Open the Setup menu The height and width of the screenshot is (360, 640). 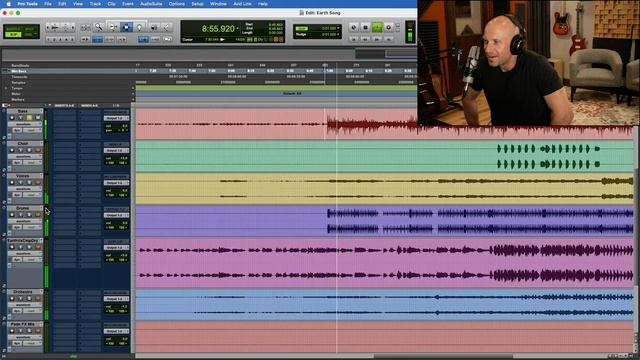point(197,4)
